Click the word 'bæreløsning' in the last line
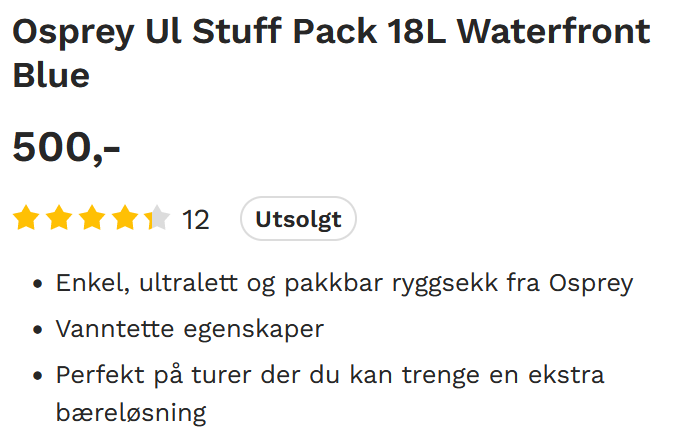This screenshot has width=677, height=440. point(131,412)
